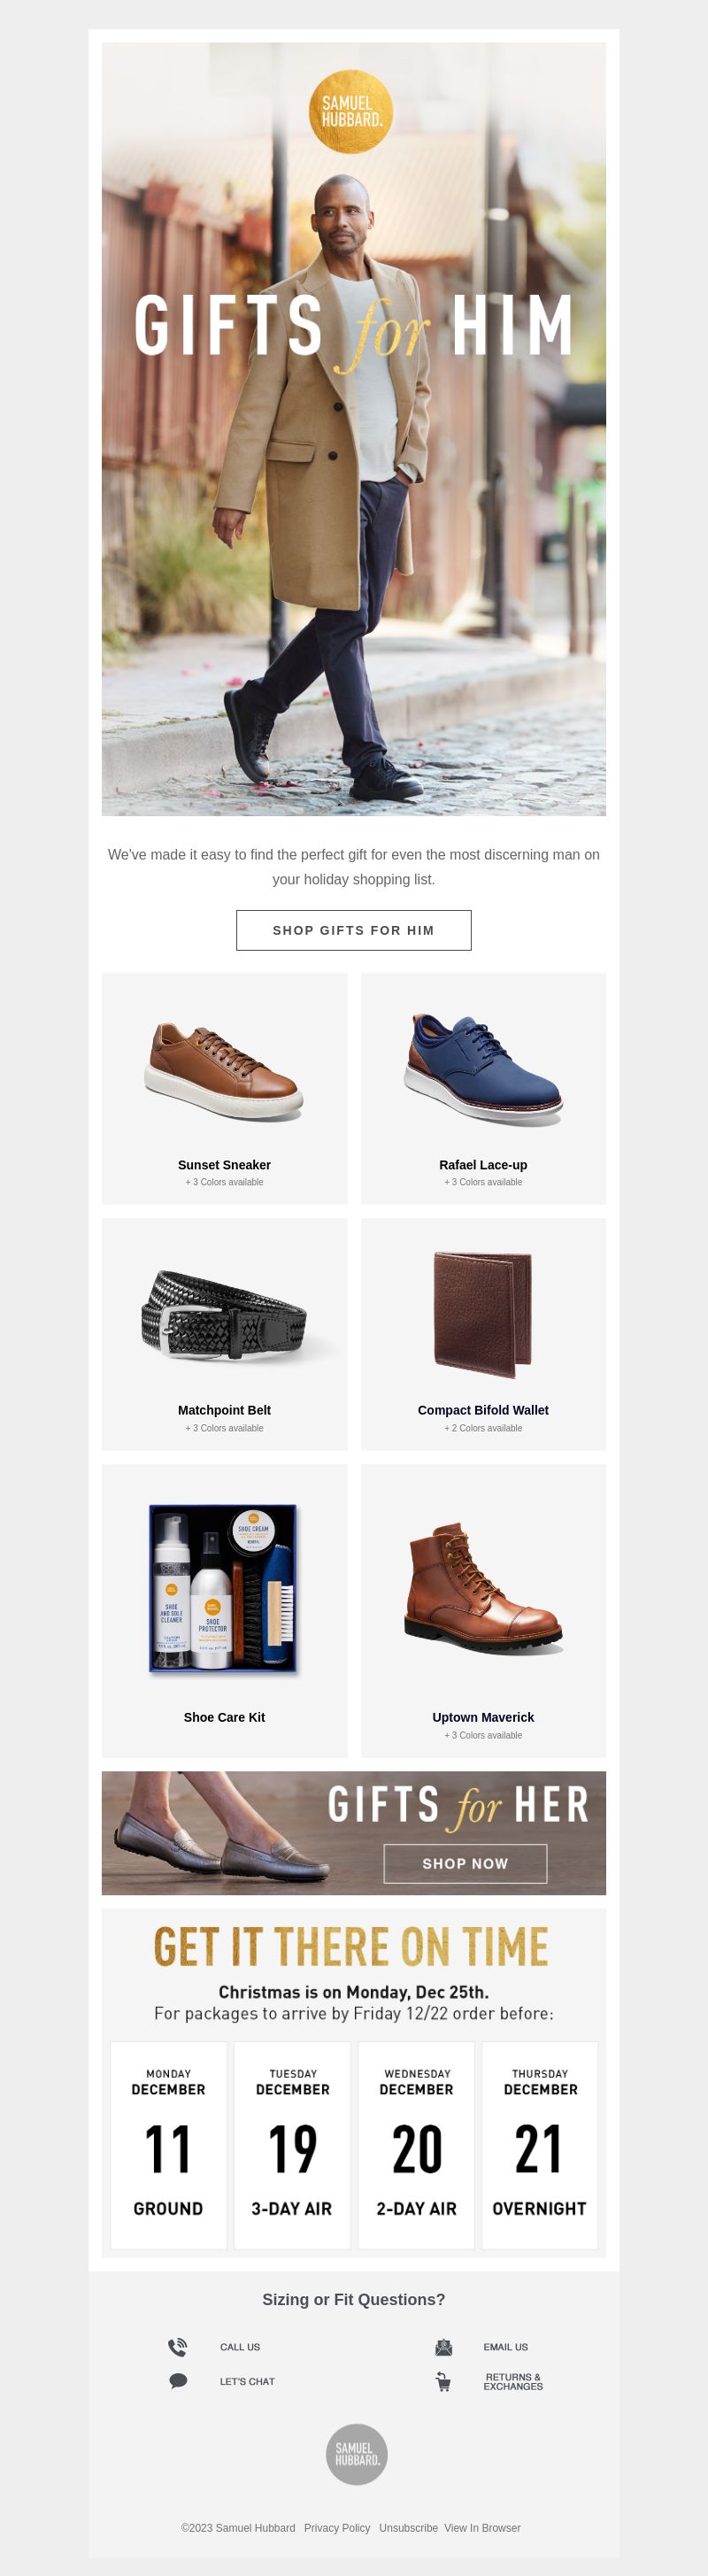Open the Shoe Care Kit image
Viewport: 708px width, 2576px height.
224,1589
